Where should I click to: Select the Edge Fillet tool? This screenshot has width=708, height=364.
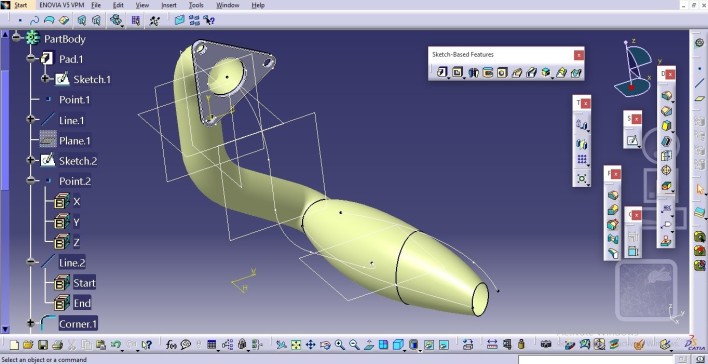click(666, 96)
